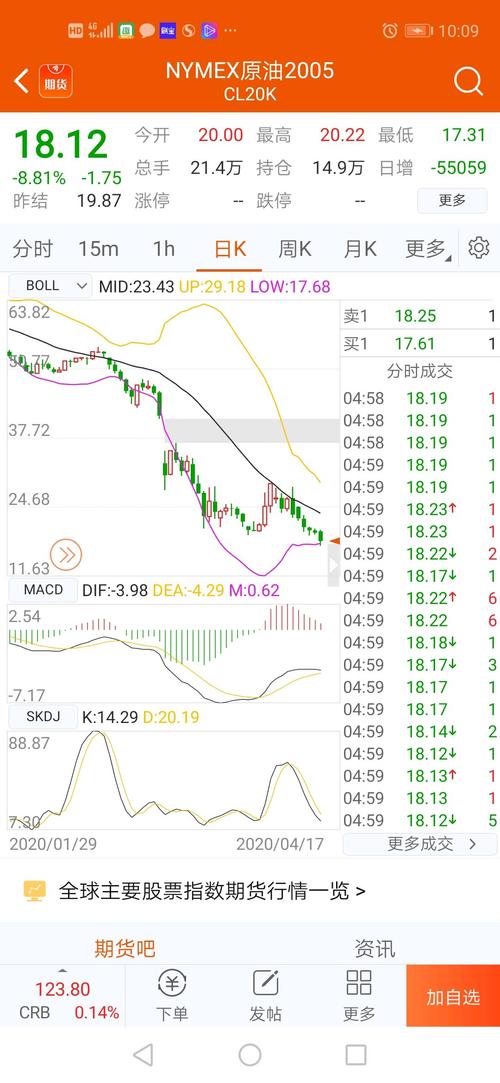500x1083 pixels.
Task: Switch to 资讯 news tab
Action: tap(375, 948)
